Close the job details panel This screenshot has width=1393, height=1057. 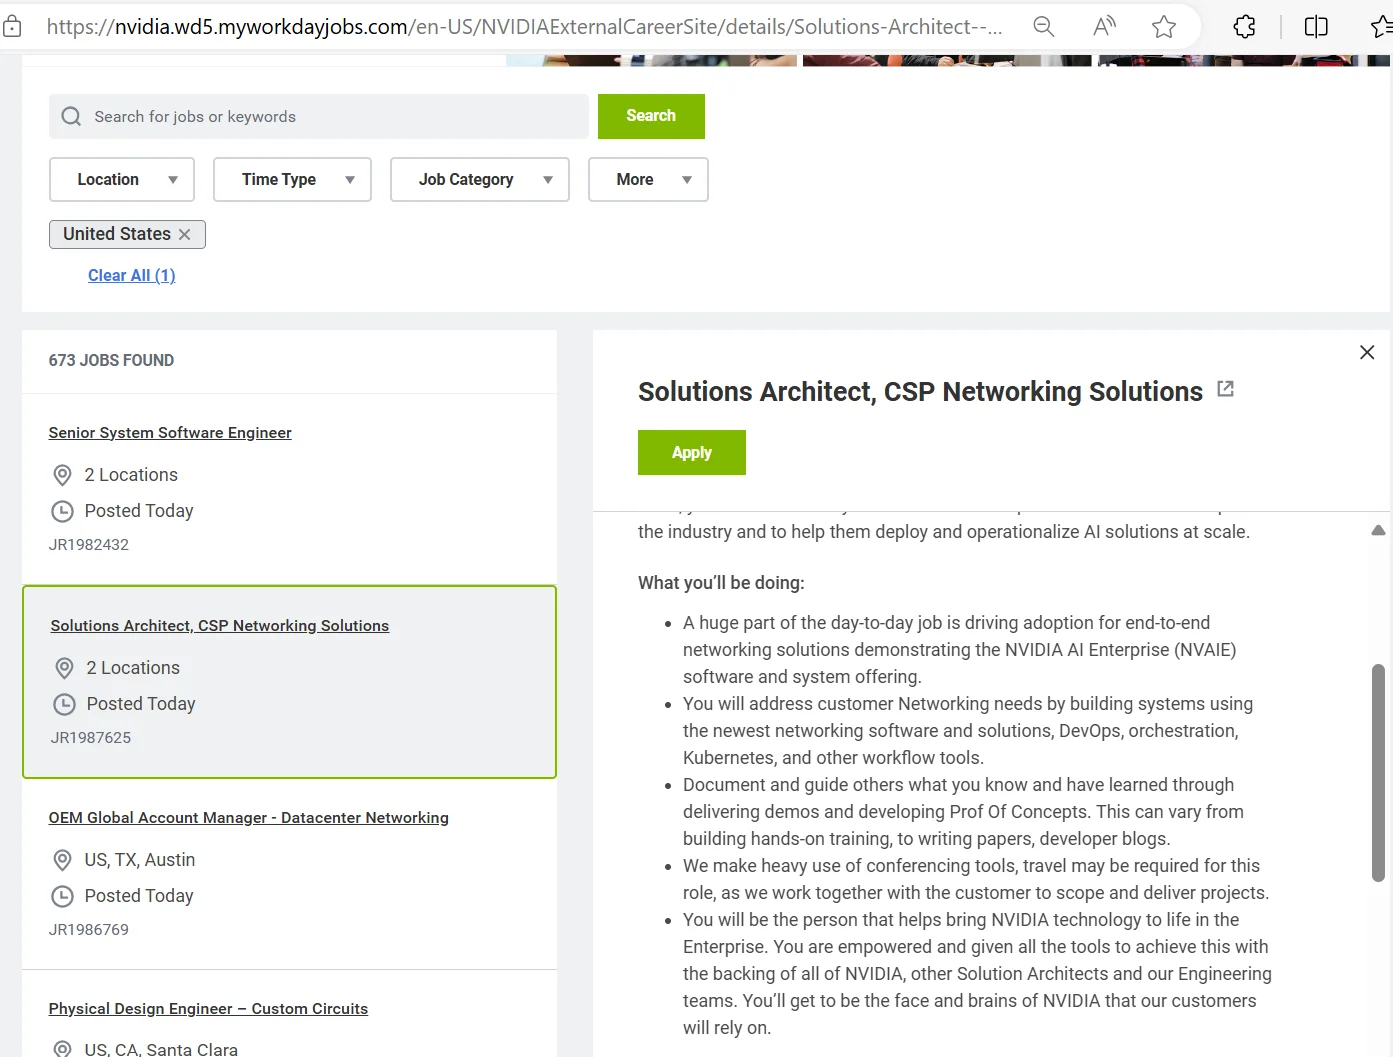(x=1366, y=352)
